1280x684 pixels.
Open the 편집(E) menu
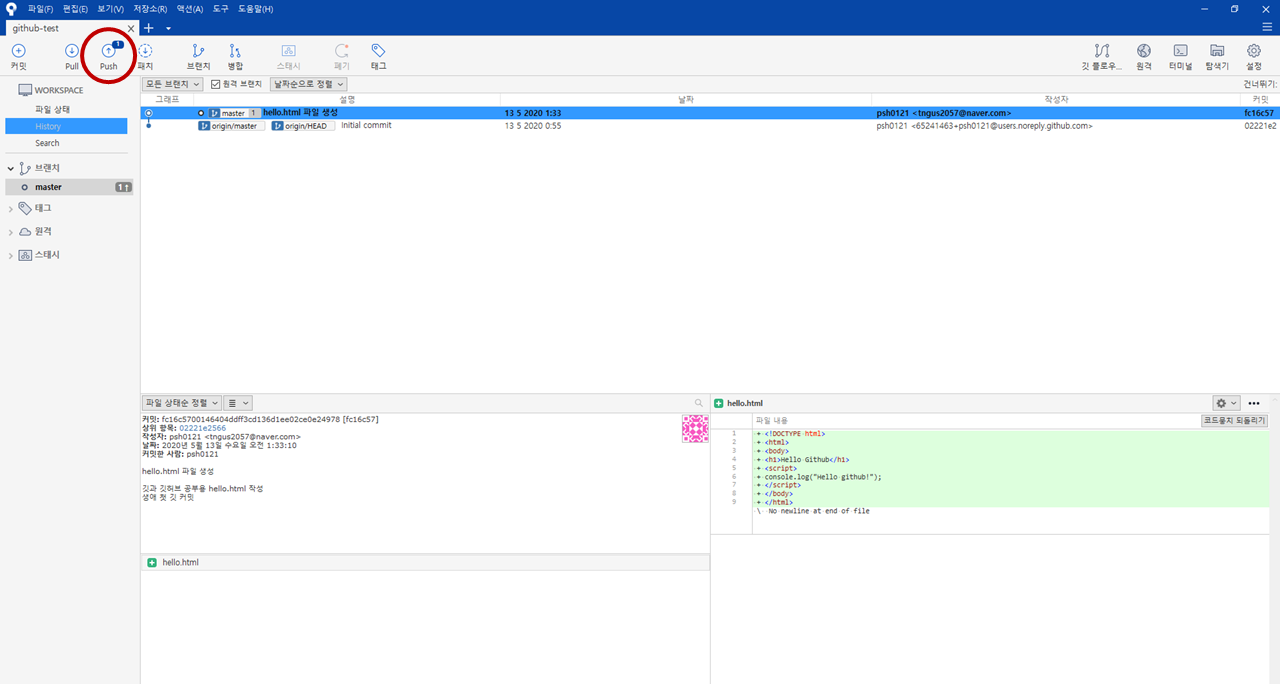coord(75,9)
